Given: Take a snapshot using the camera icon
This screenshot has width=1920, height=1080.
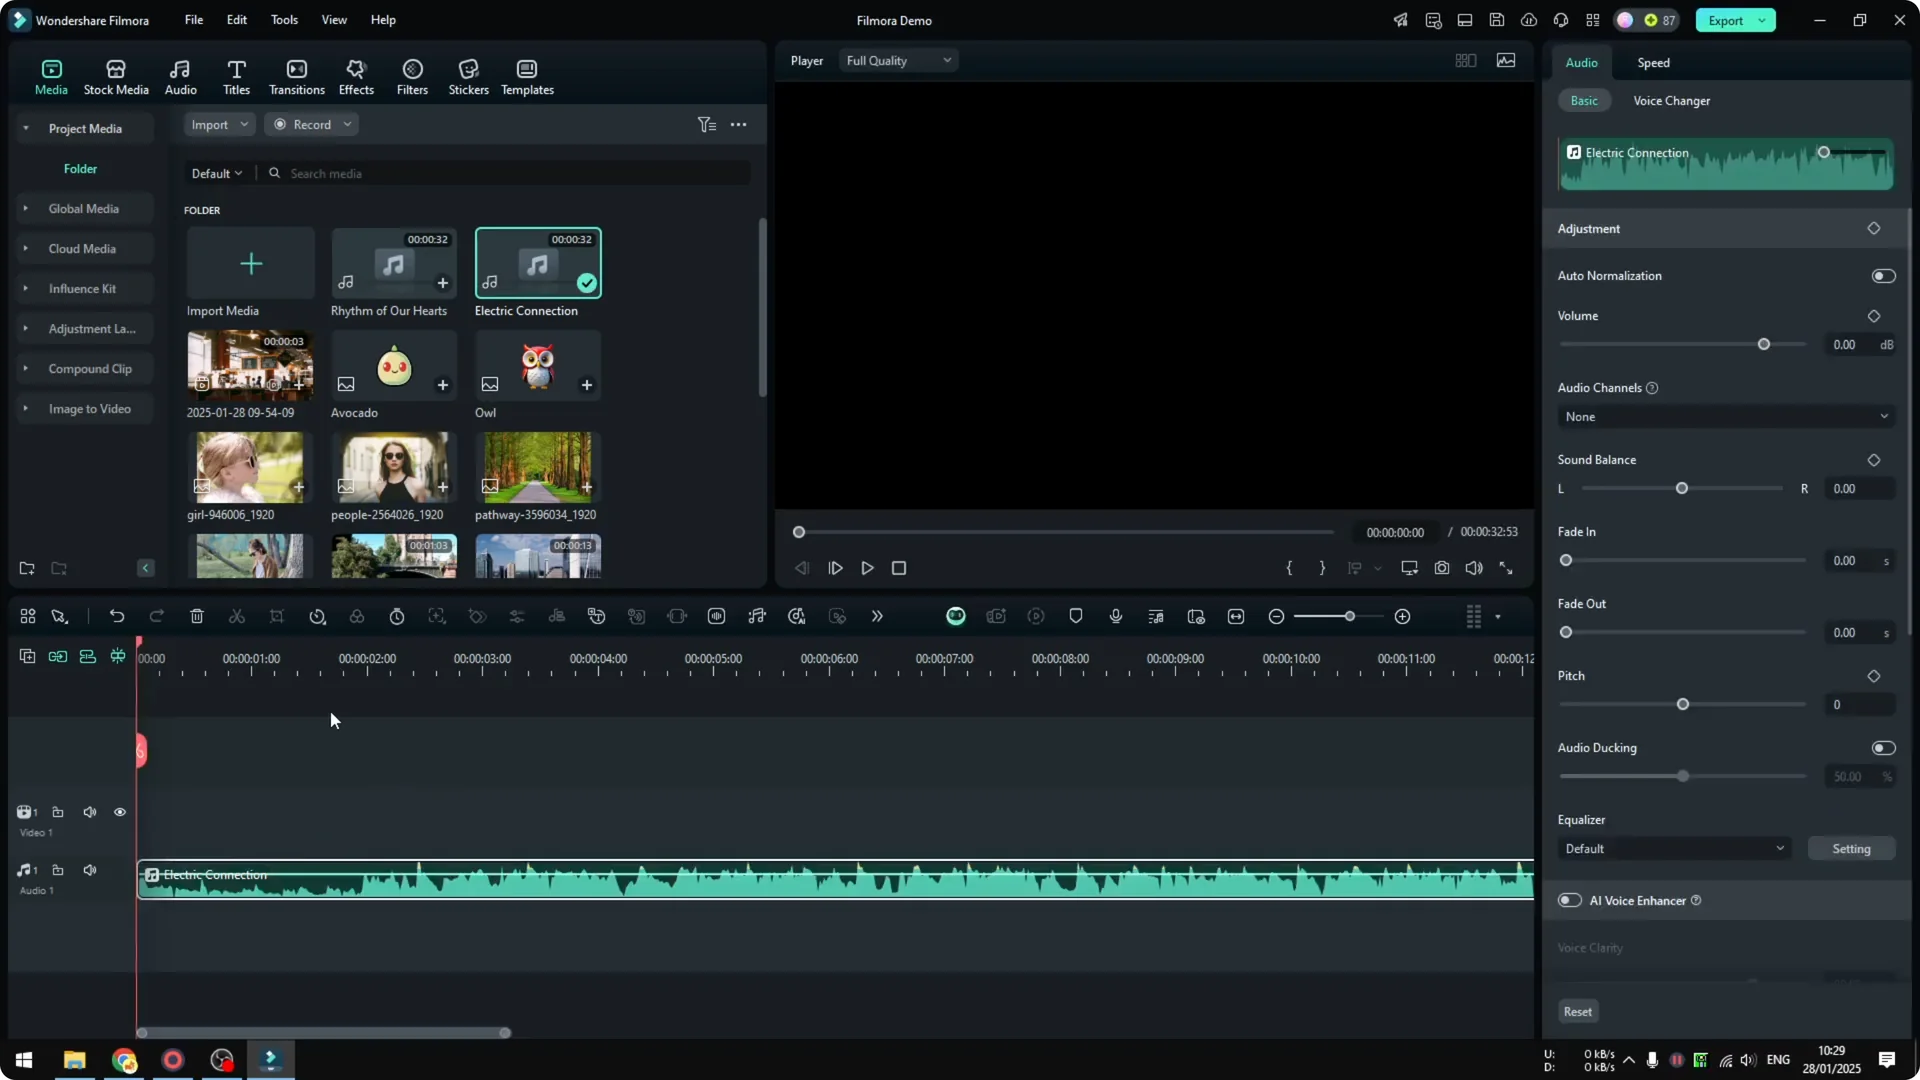Looking at the screenshot, I should point(1442,567).
